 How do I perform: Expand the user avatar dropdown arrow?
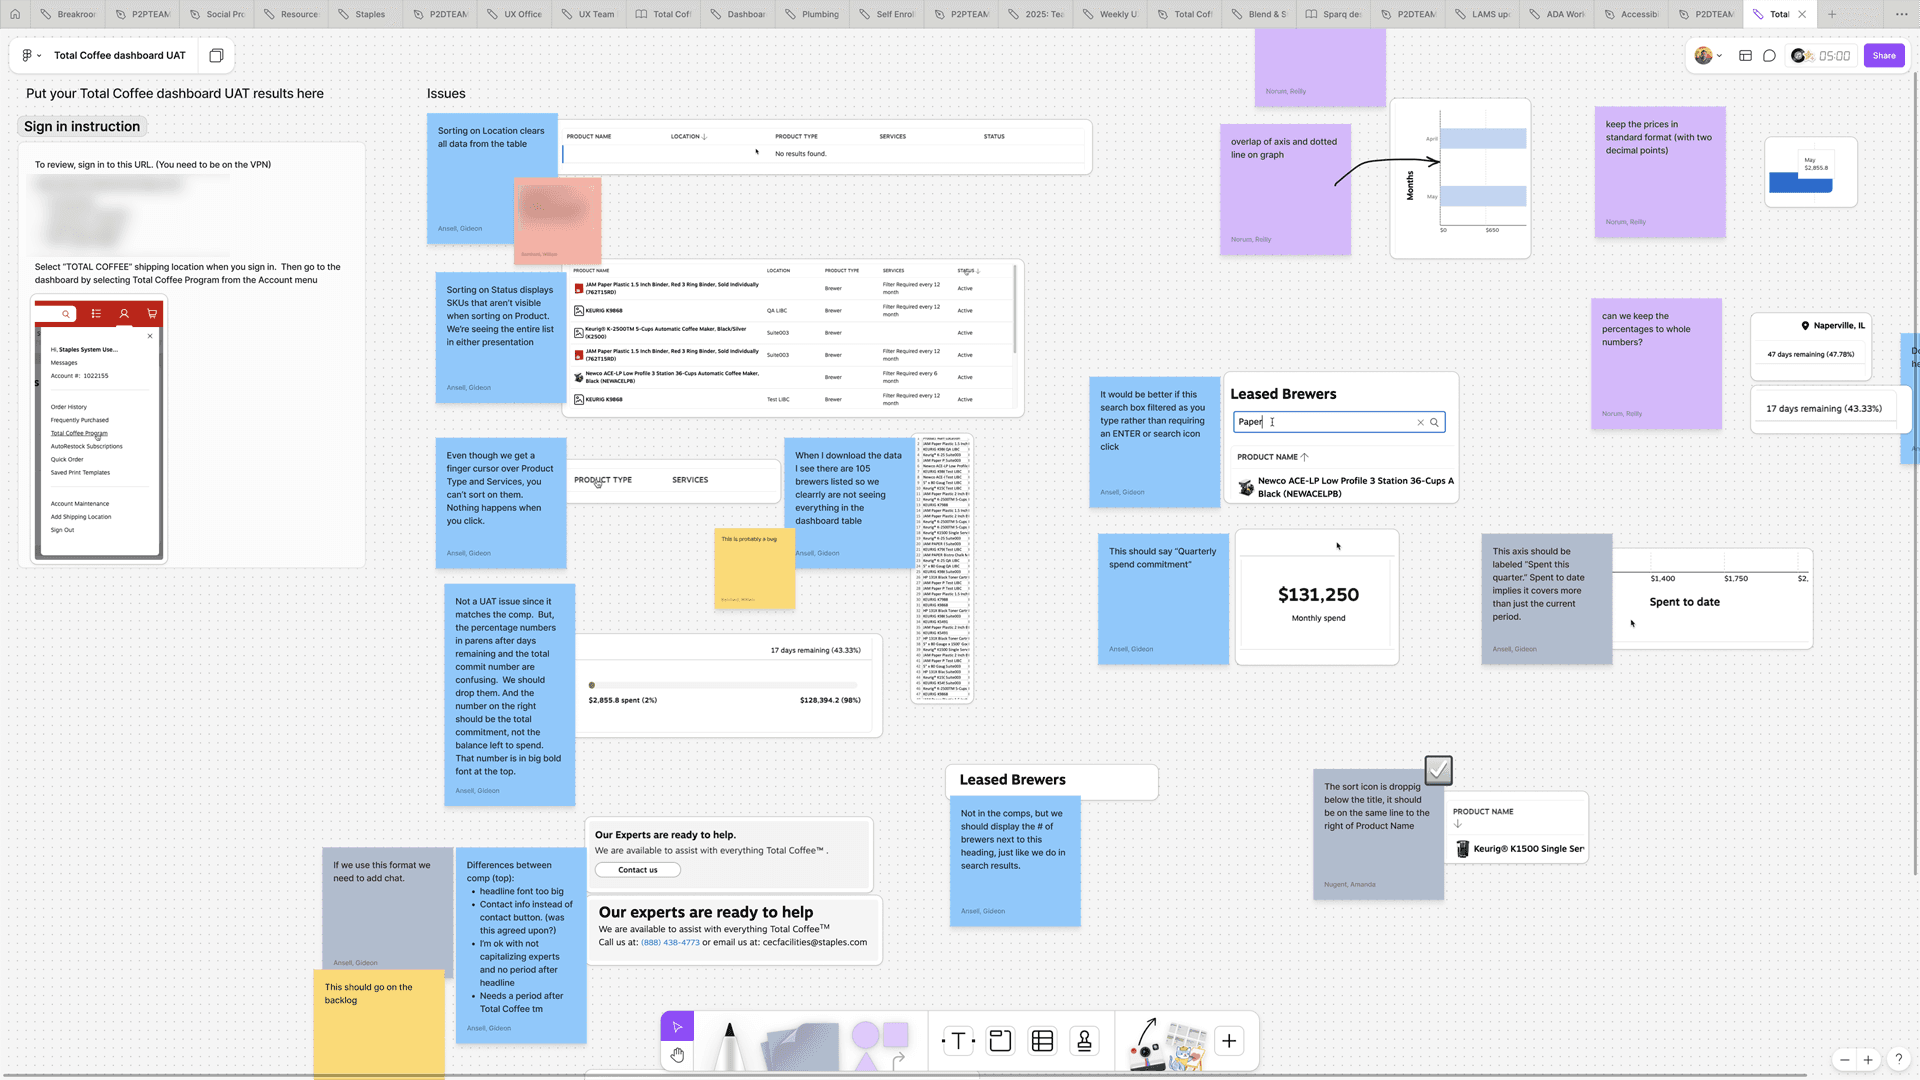pyautogui.click(x=1719, y=56)
